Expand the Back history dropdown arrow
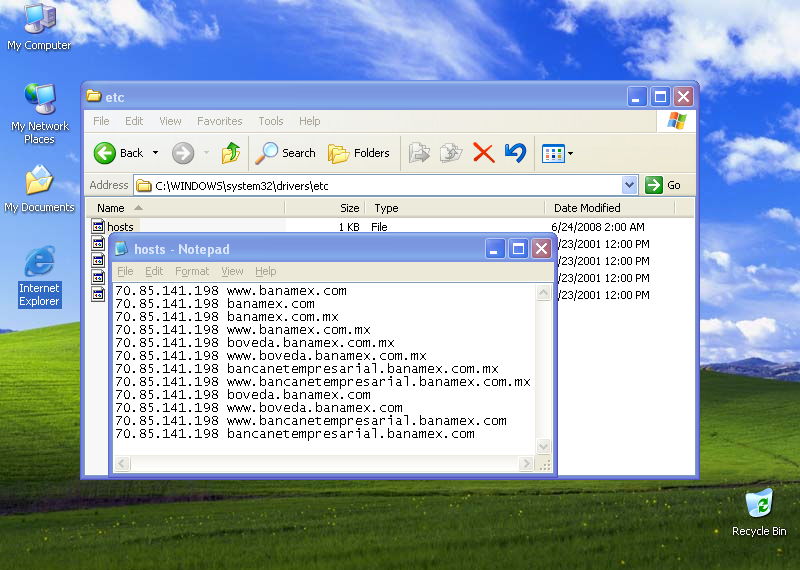This screenshot has width=800, height=570. pyautogui.click(x=156, y=153)
